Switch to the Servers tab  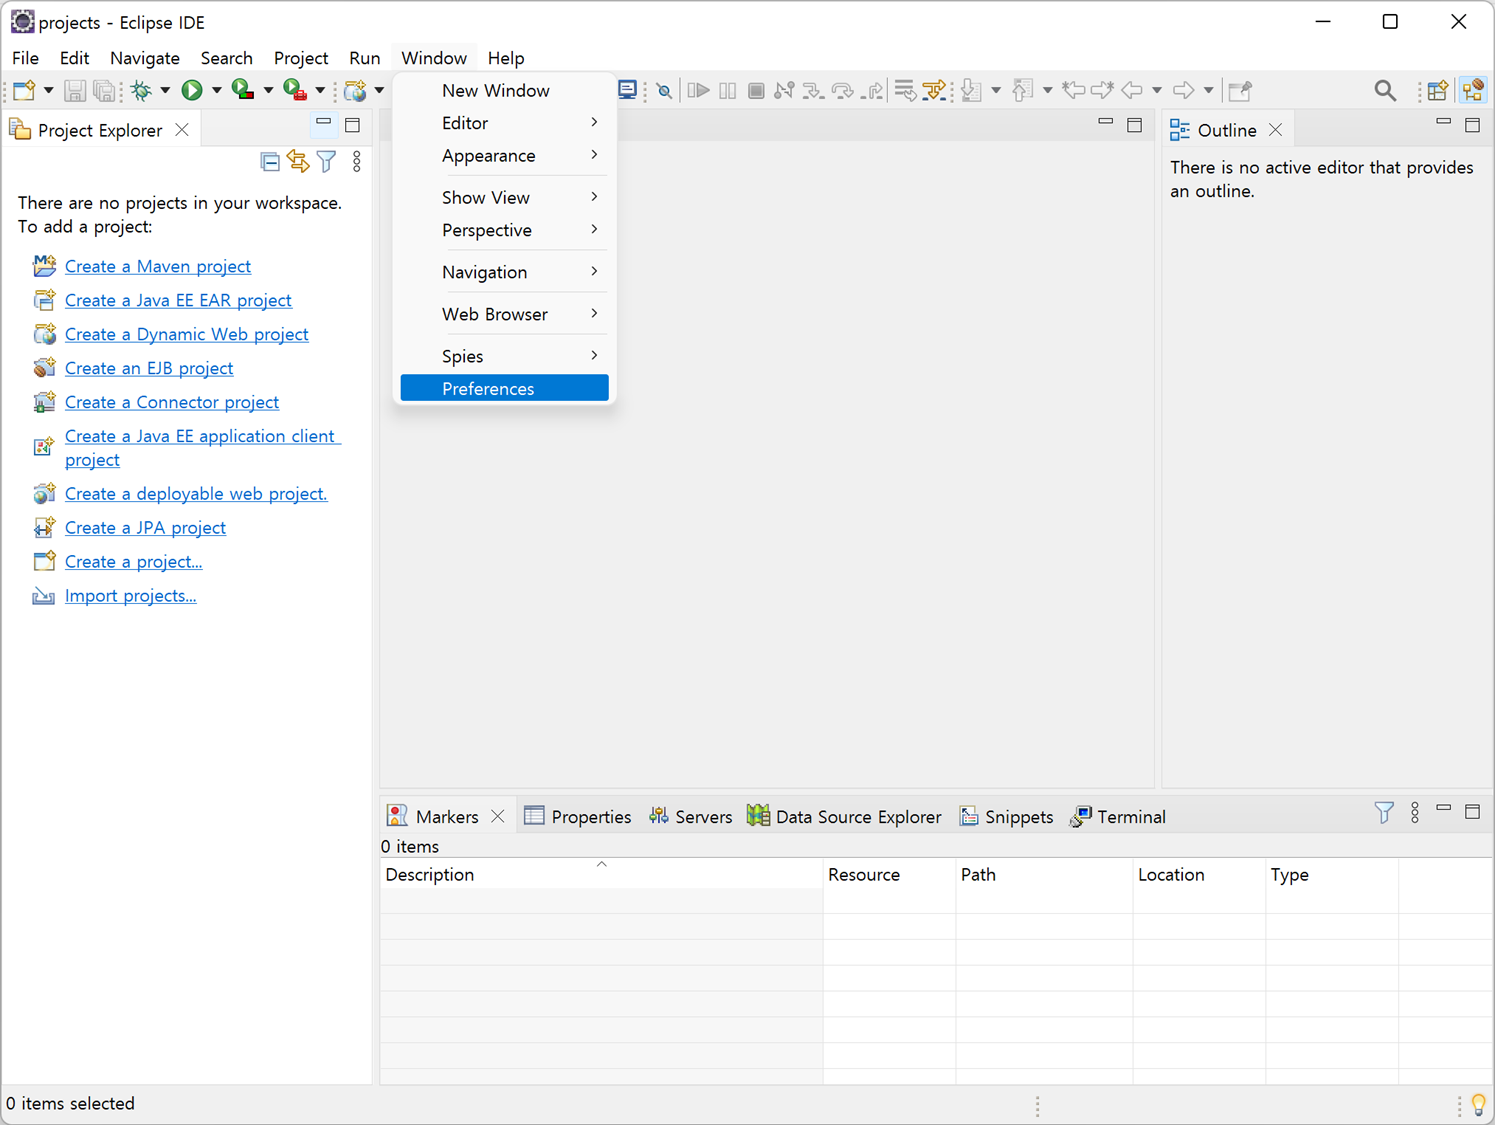point(691,817)
